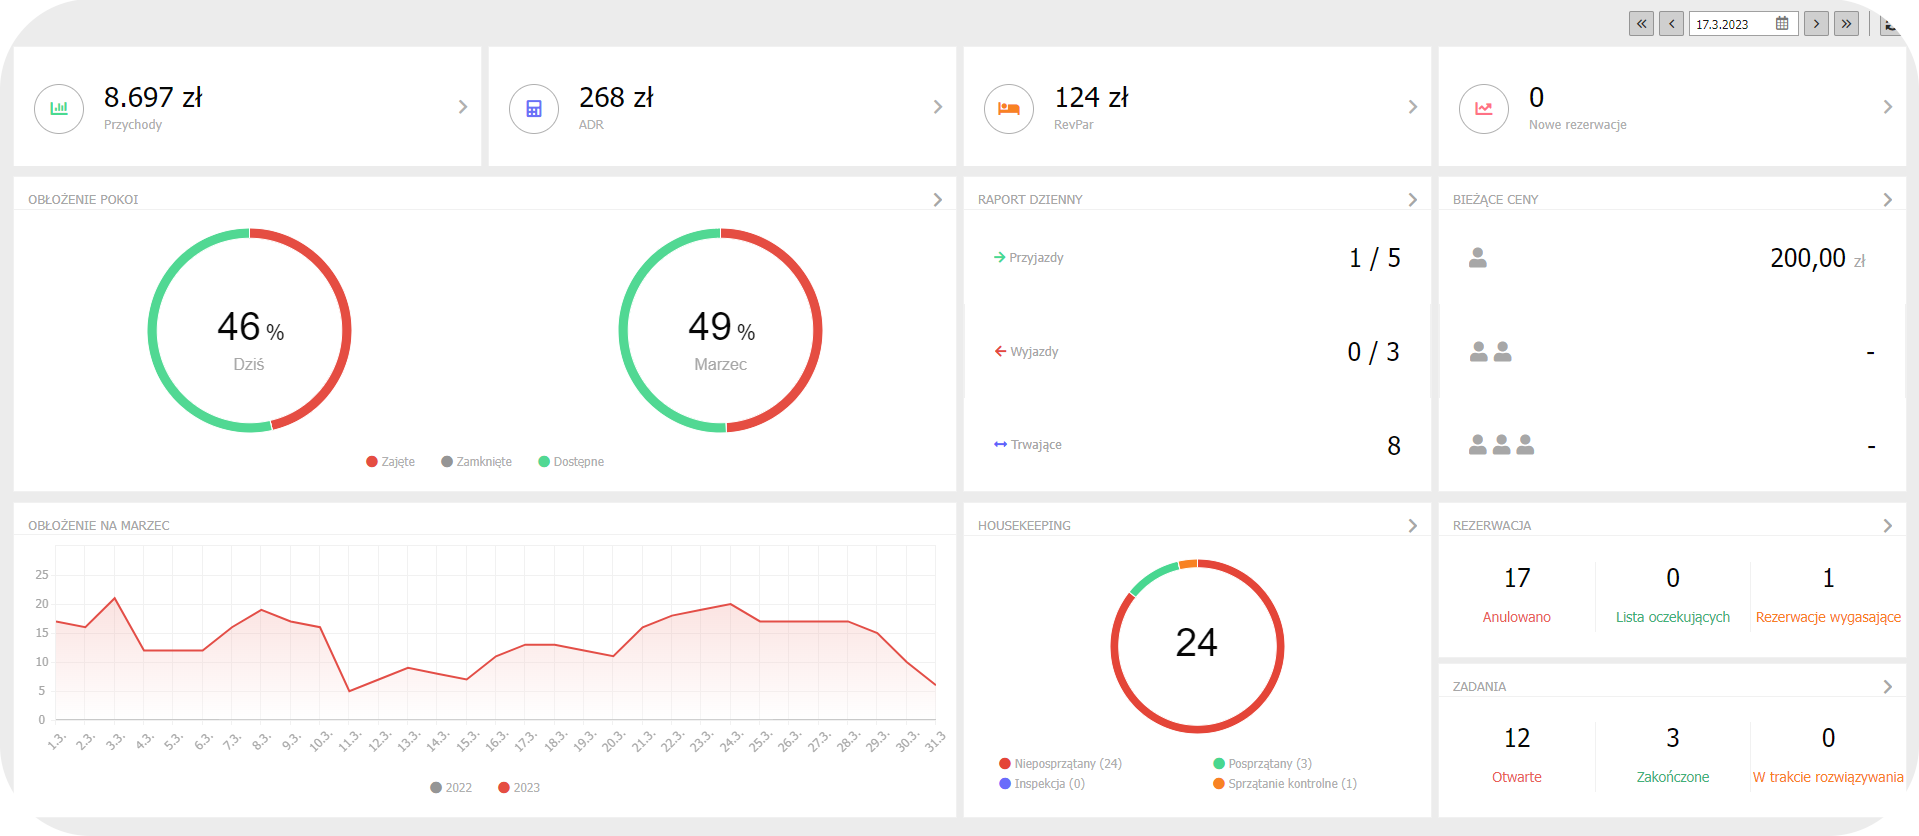Open Anulowano reservations link

[x=1516, y=617]
